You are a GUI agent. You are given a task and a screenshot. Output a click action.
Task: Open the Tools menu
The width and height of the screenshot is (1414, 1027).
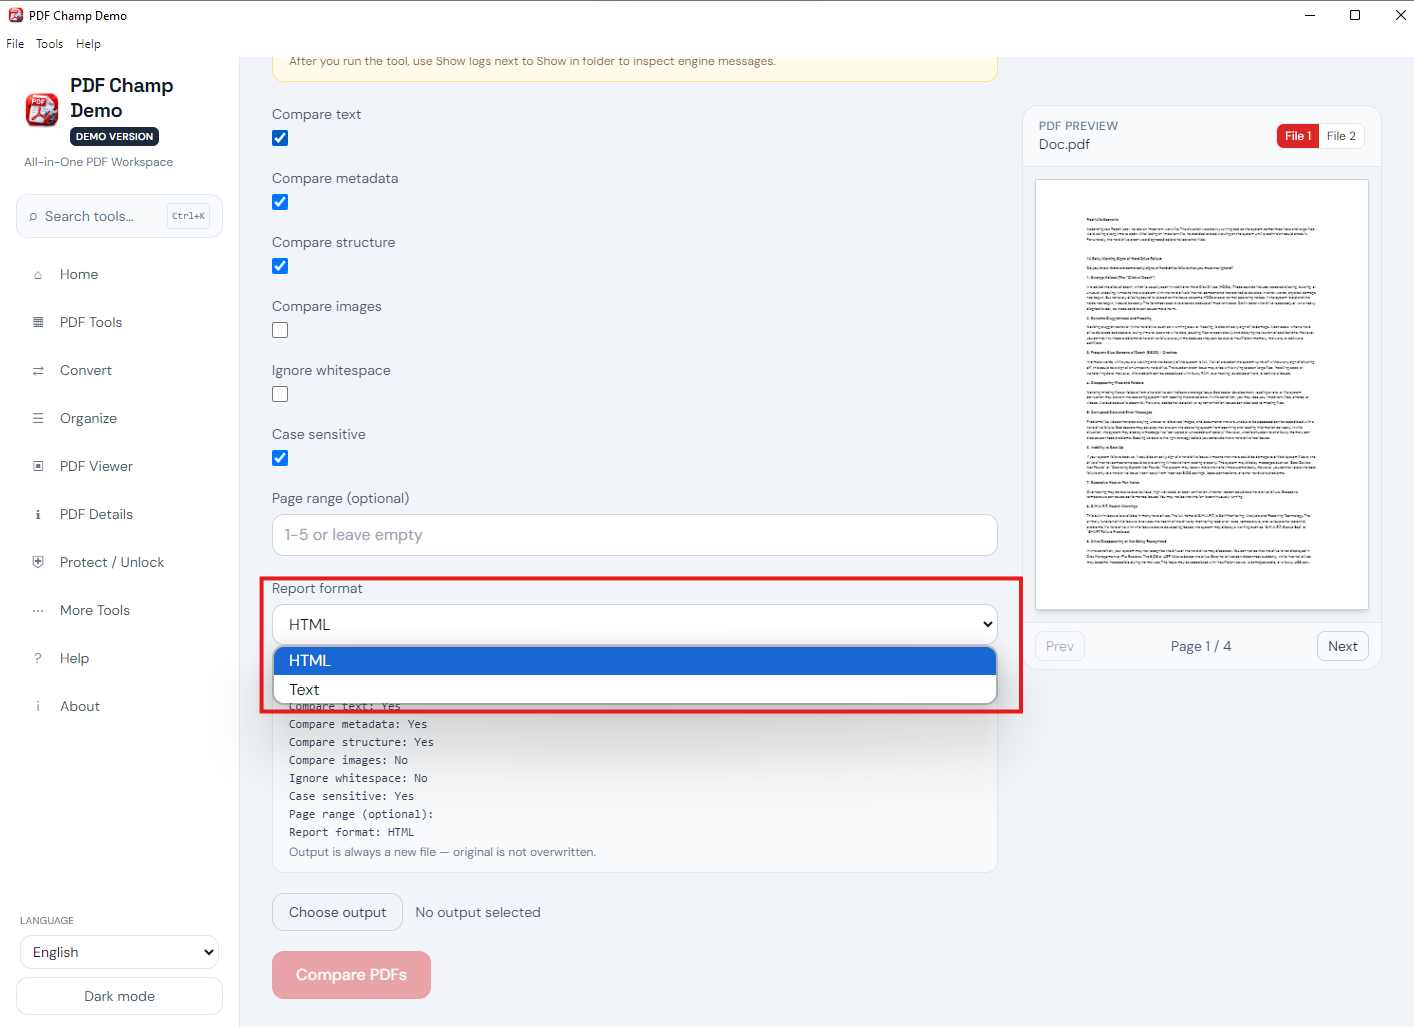[49, 44]
